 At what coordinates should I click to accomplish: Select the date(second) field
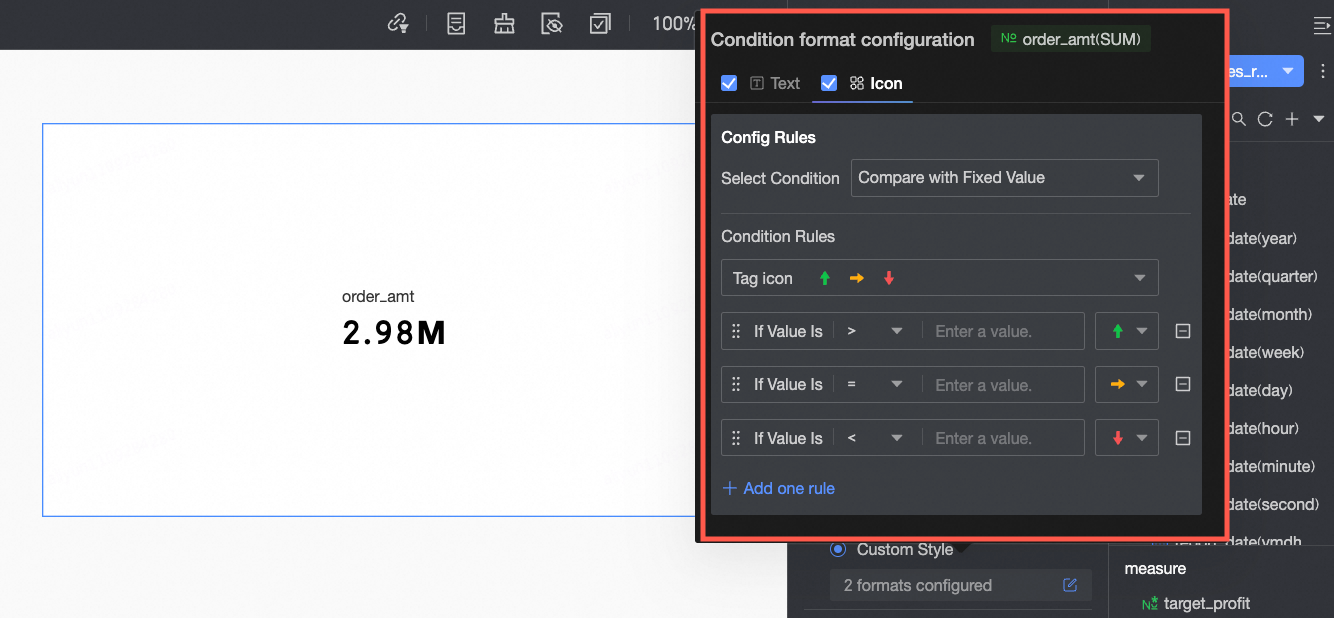coord(1273,504)
